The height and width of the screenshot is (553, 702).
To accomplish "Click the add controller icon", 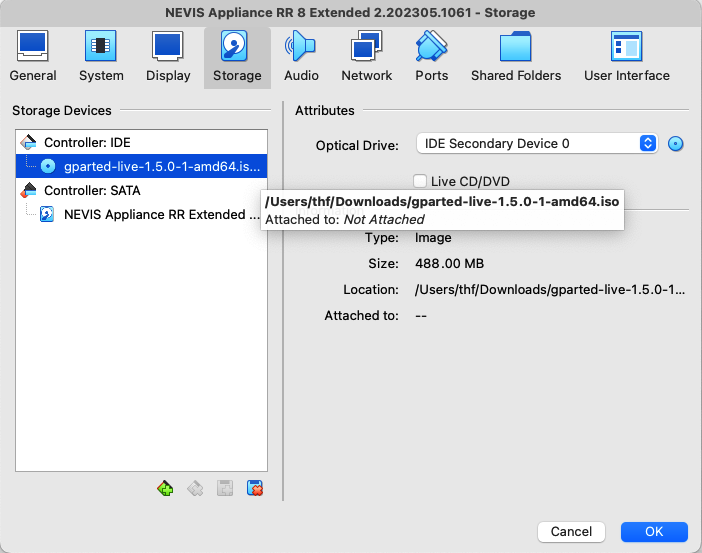I will [166, 488].
